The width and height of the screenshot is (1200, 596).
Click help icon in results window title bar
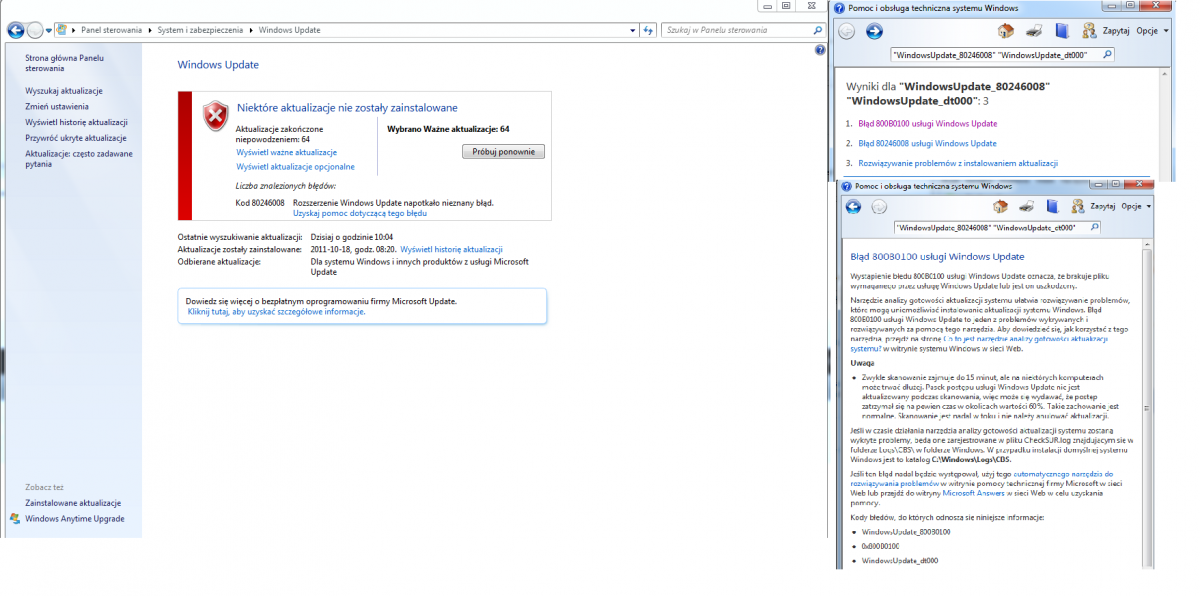pyautogui.click(x=840, y=7)
